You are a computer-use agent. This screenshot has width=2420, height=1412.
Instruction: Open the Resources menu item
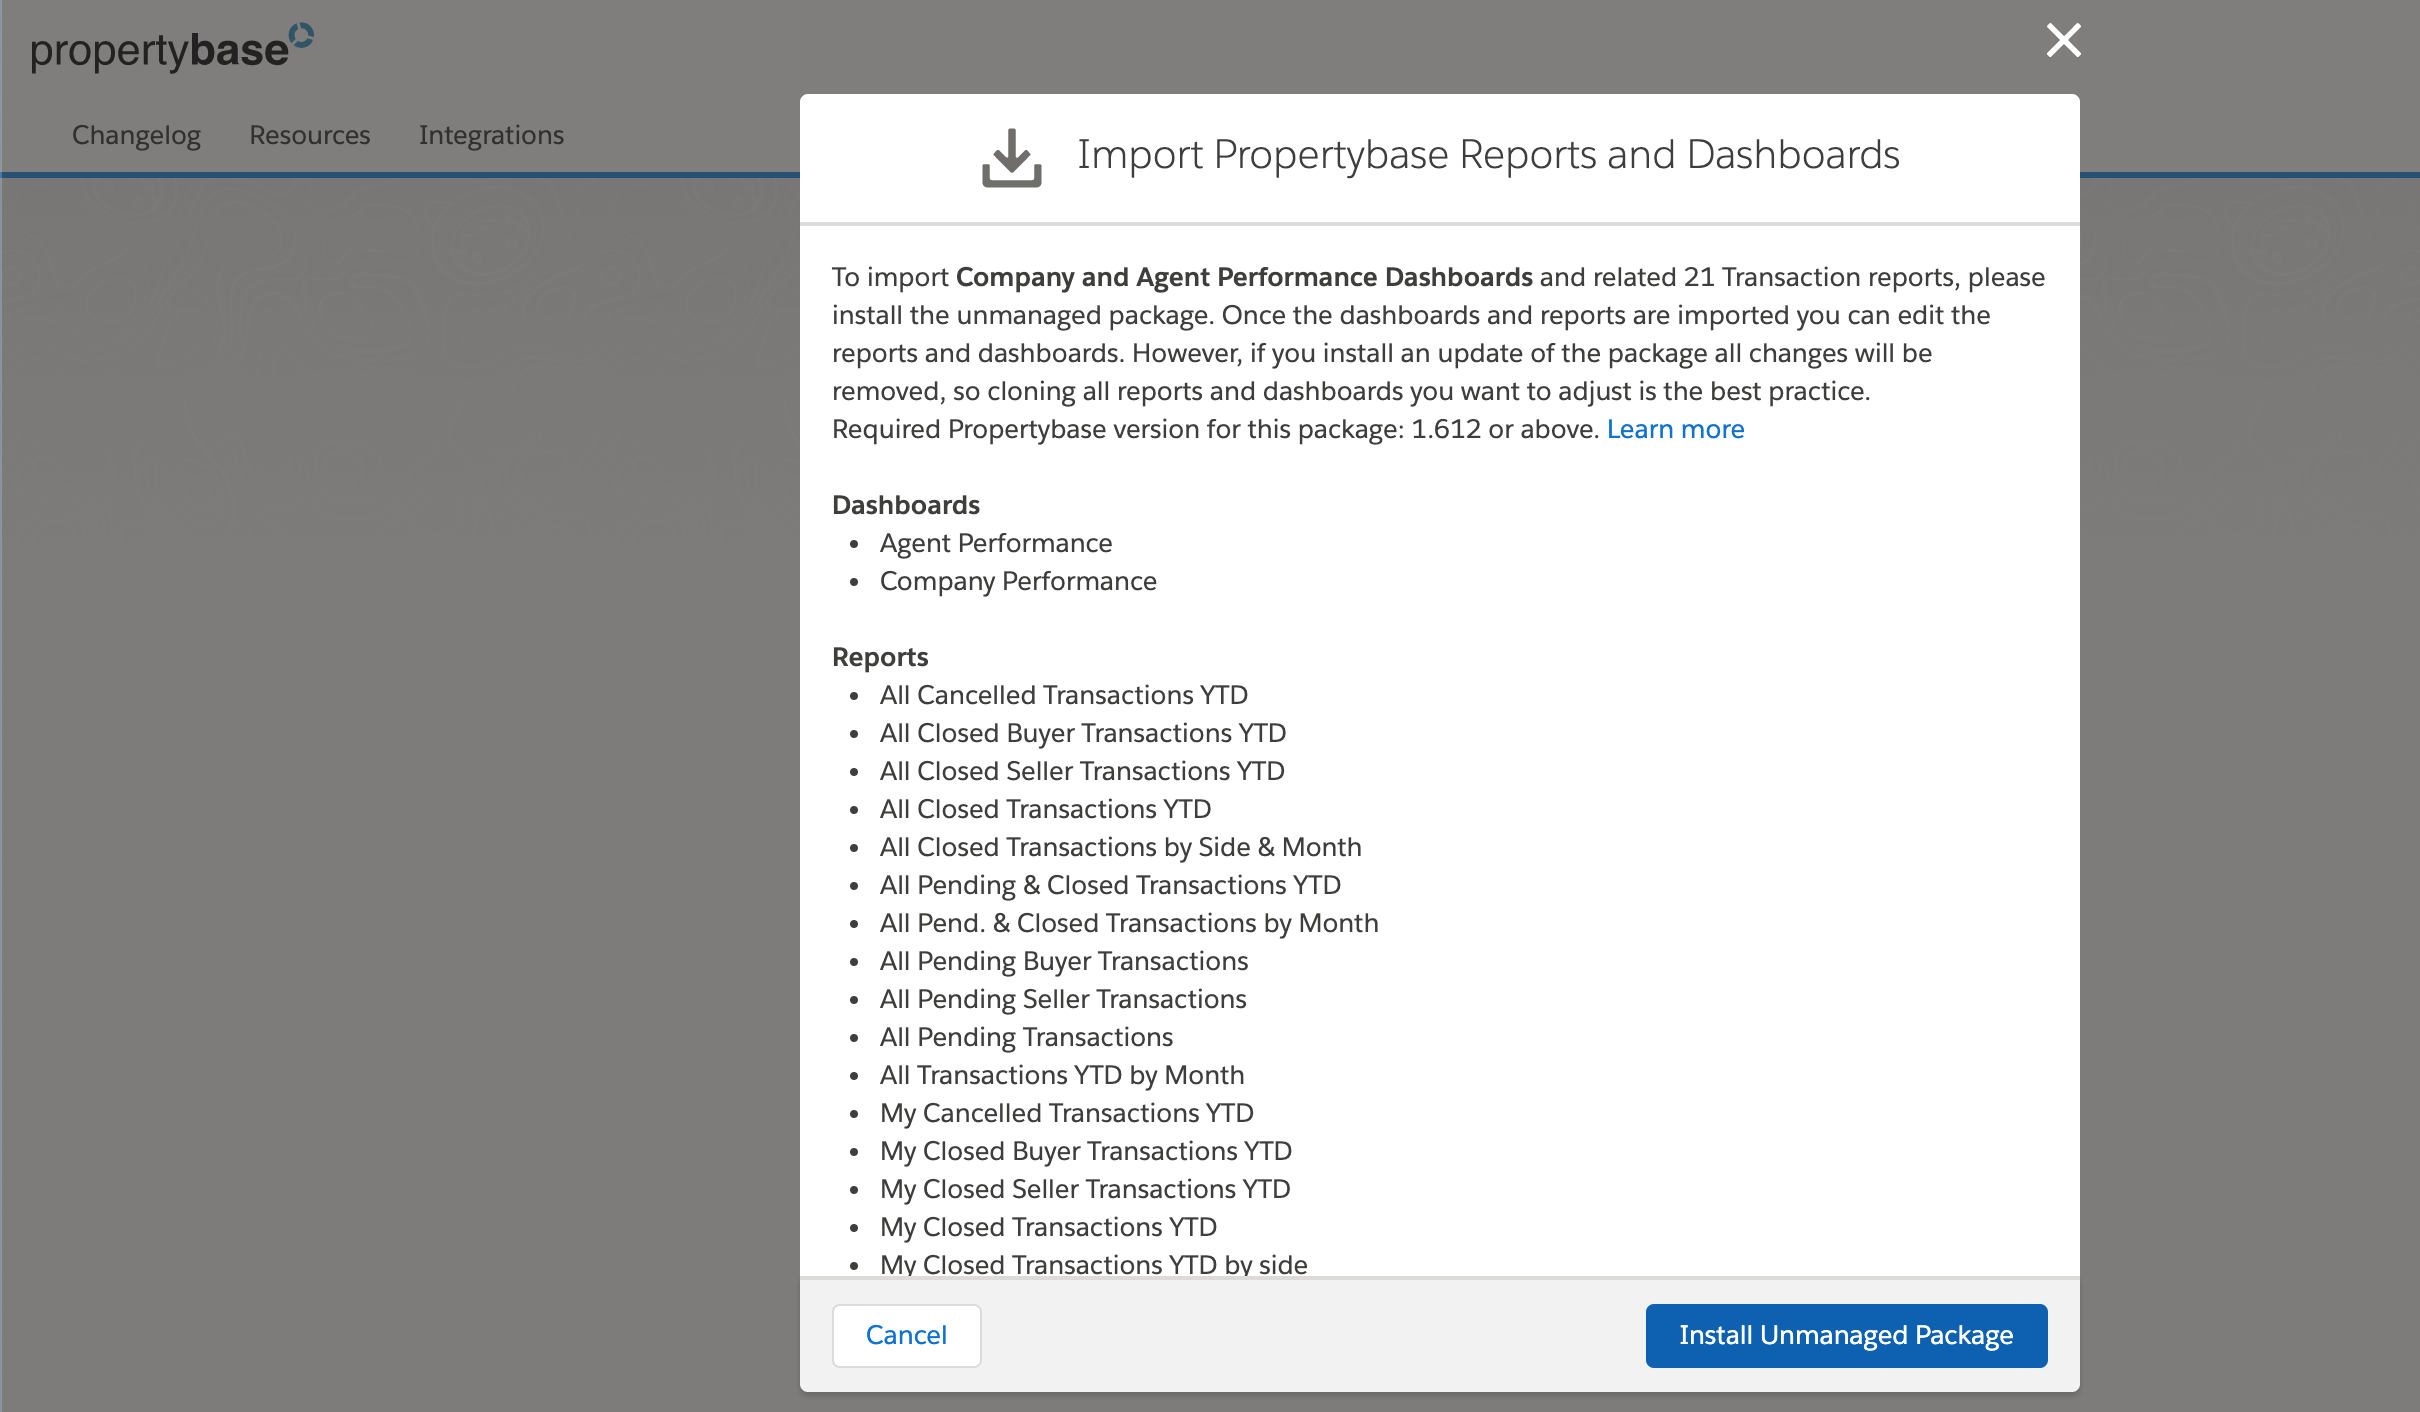[x=309, y=135]
